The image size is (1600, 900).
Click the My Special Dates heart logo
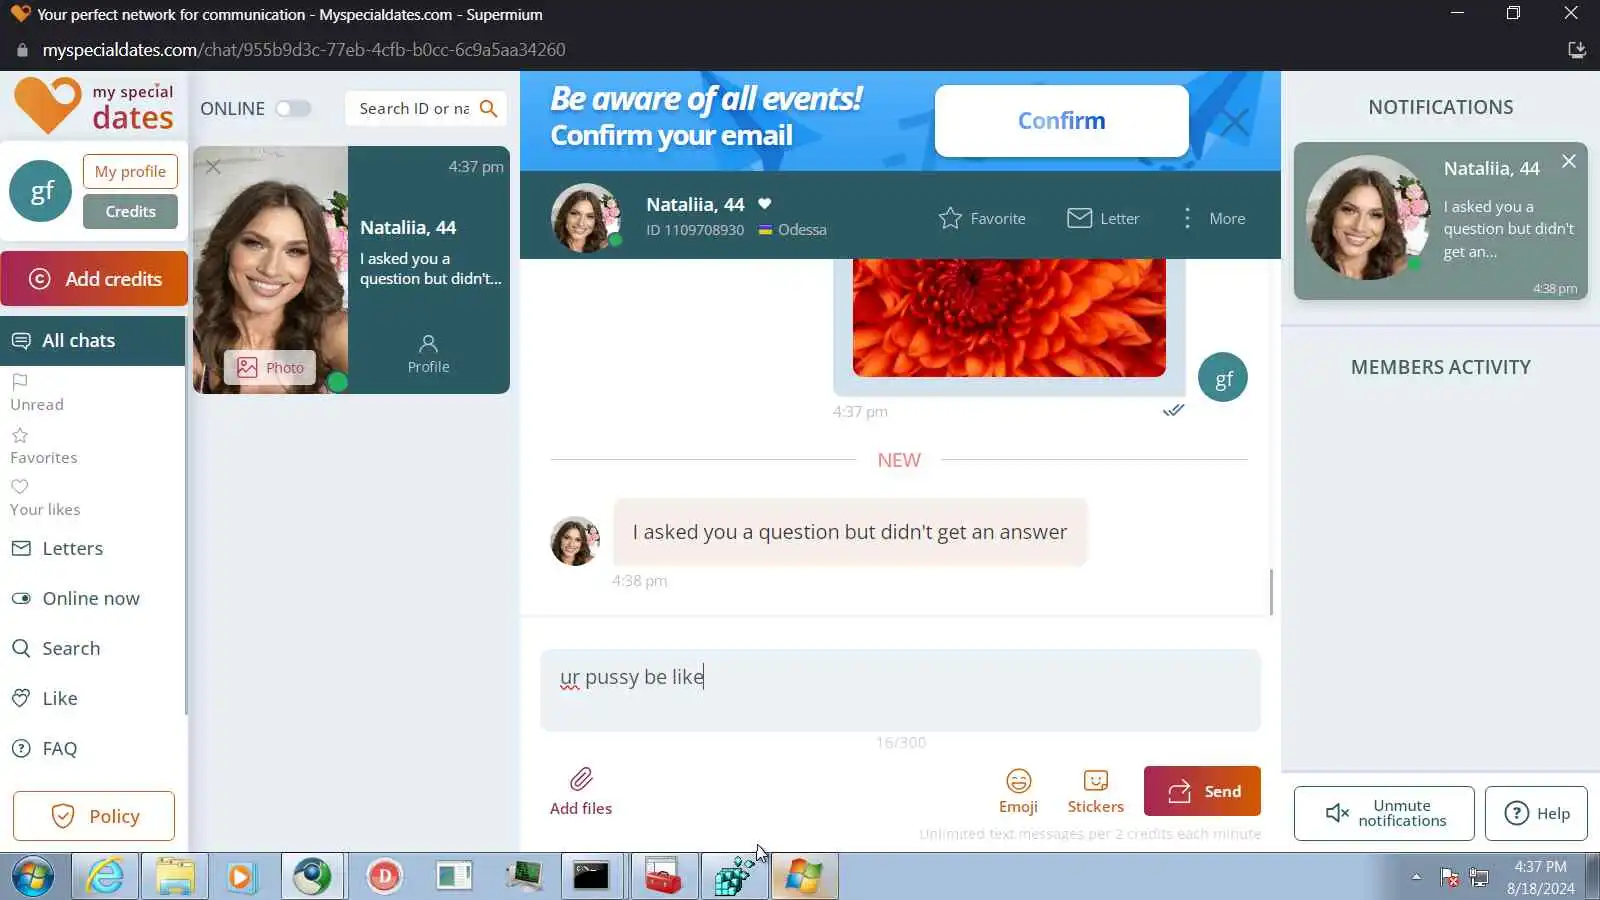[x=47, y=105]
